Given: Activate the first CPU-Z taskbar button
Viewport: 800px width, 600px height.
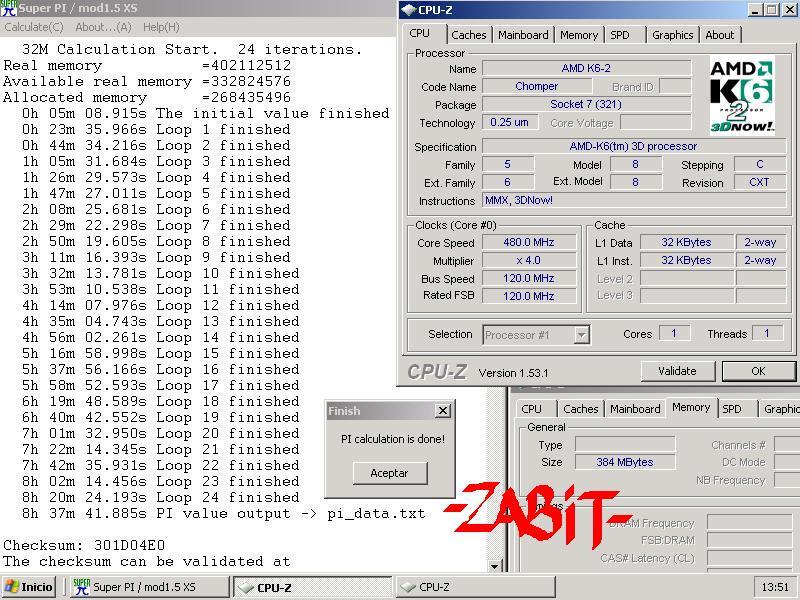Looking at the screenshot, I should [x=312, y=587].
